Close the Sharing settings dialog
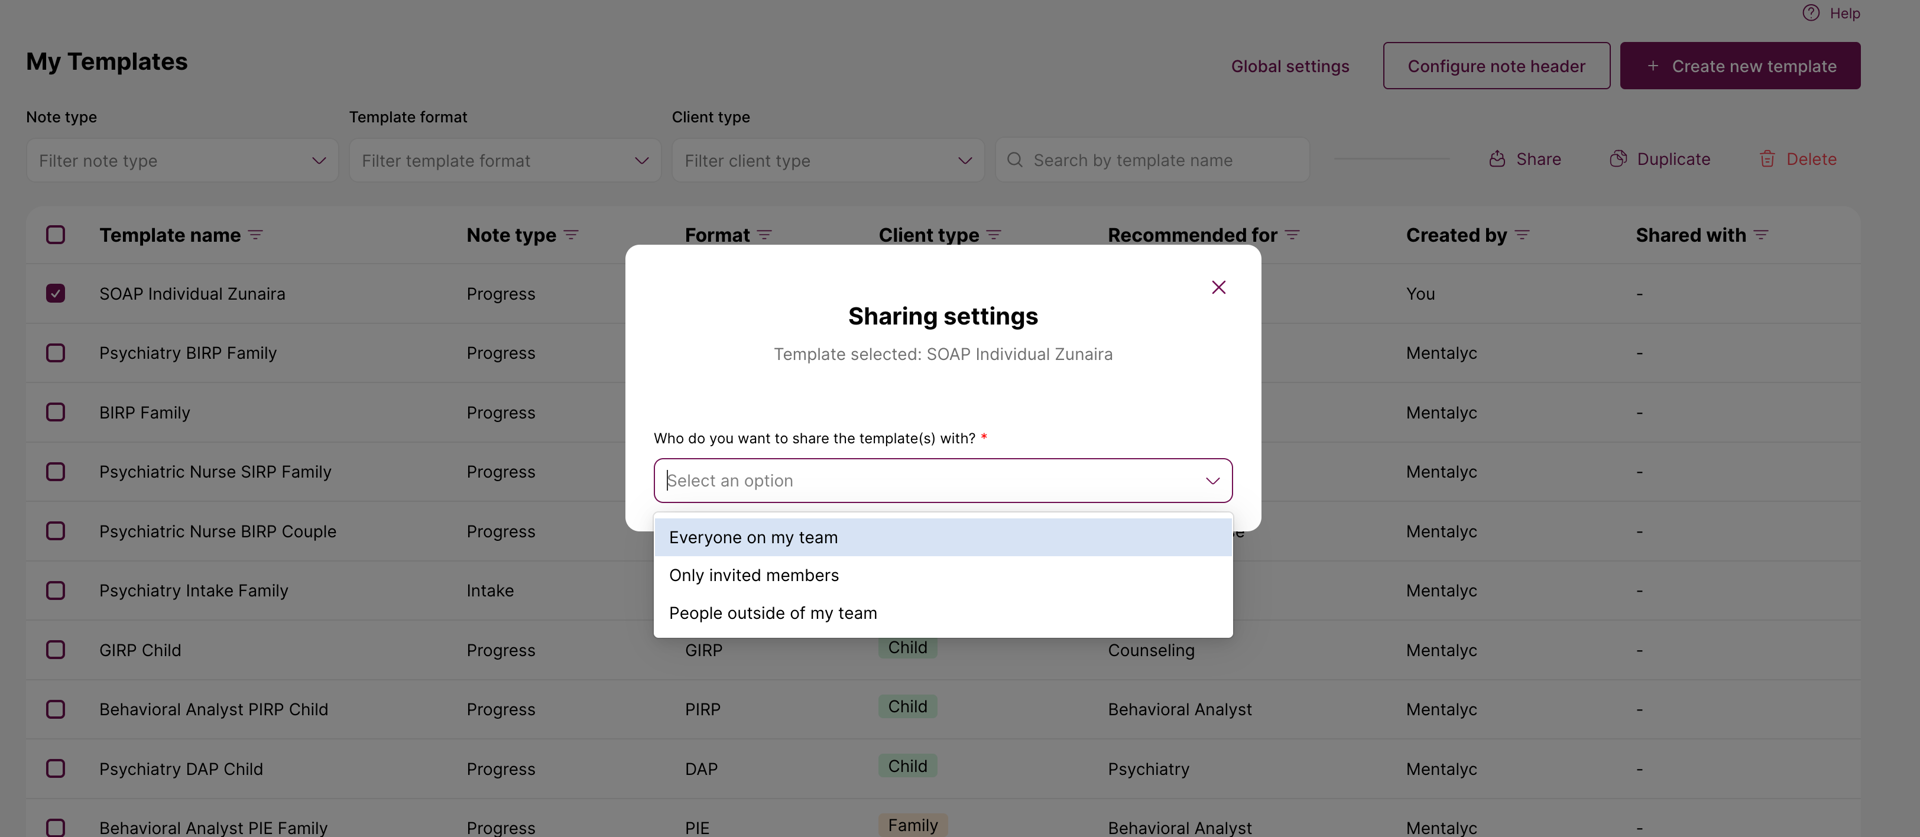 tap(1218, 288)
